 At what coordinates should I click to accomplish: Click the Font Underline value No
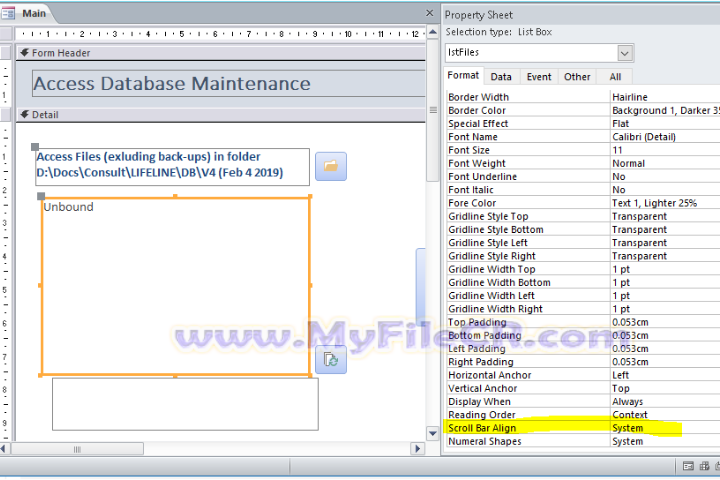[665, 177]
